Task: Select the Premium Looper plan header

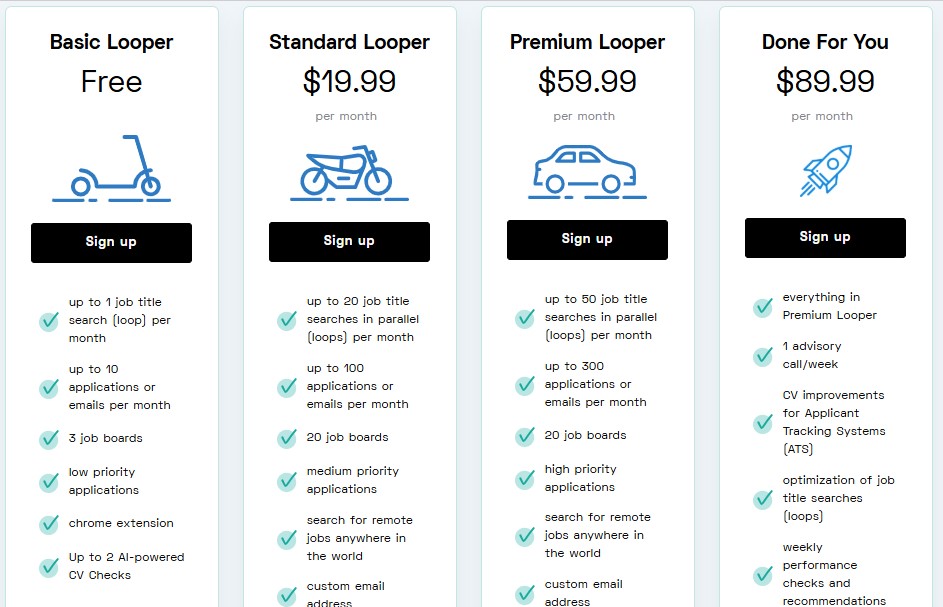Action: (586, 42)
